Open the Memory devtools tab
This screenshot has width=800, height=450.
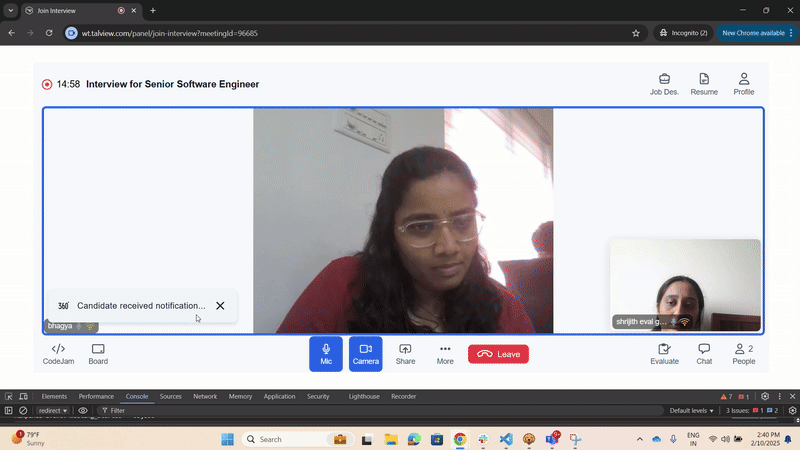click(x=240, y=396)
